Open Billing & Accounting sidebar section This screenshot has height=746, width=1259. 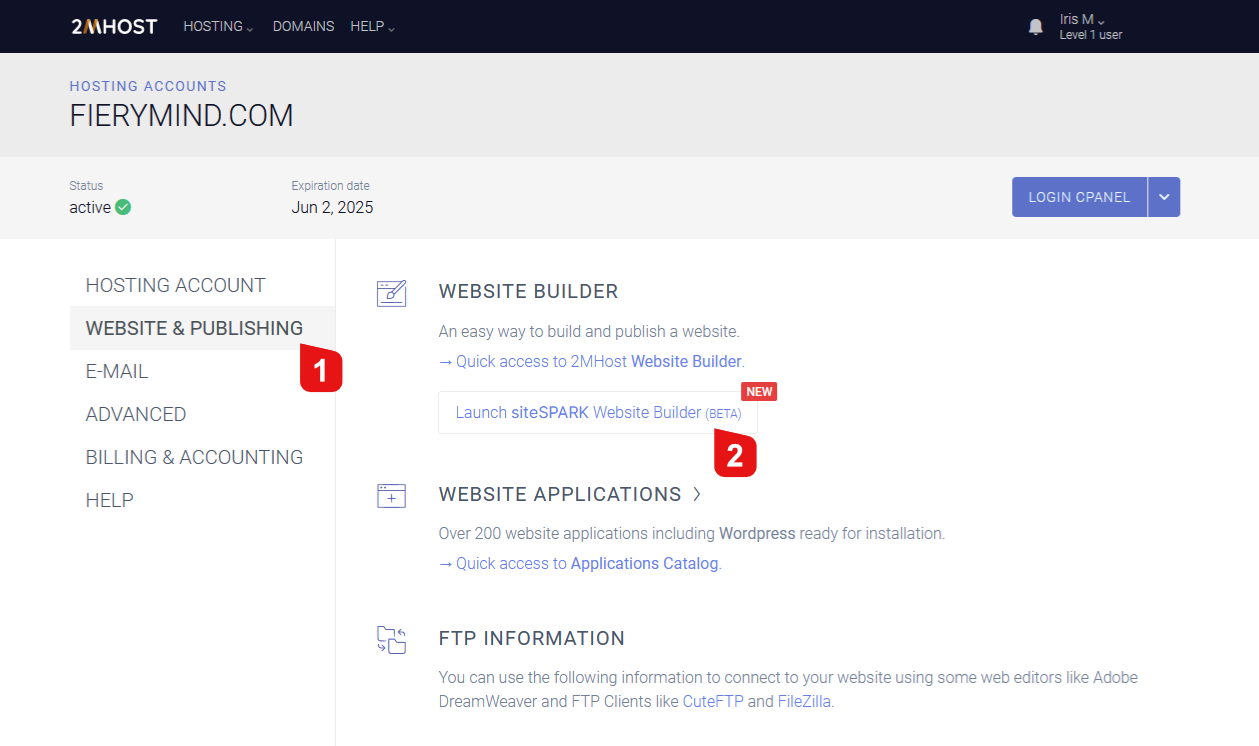pos(194,457)
